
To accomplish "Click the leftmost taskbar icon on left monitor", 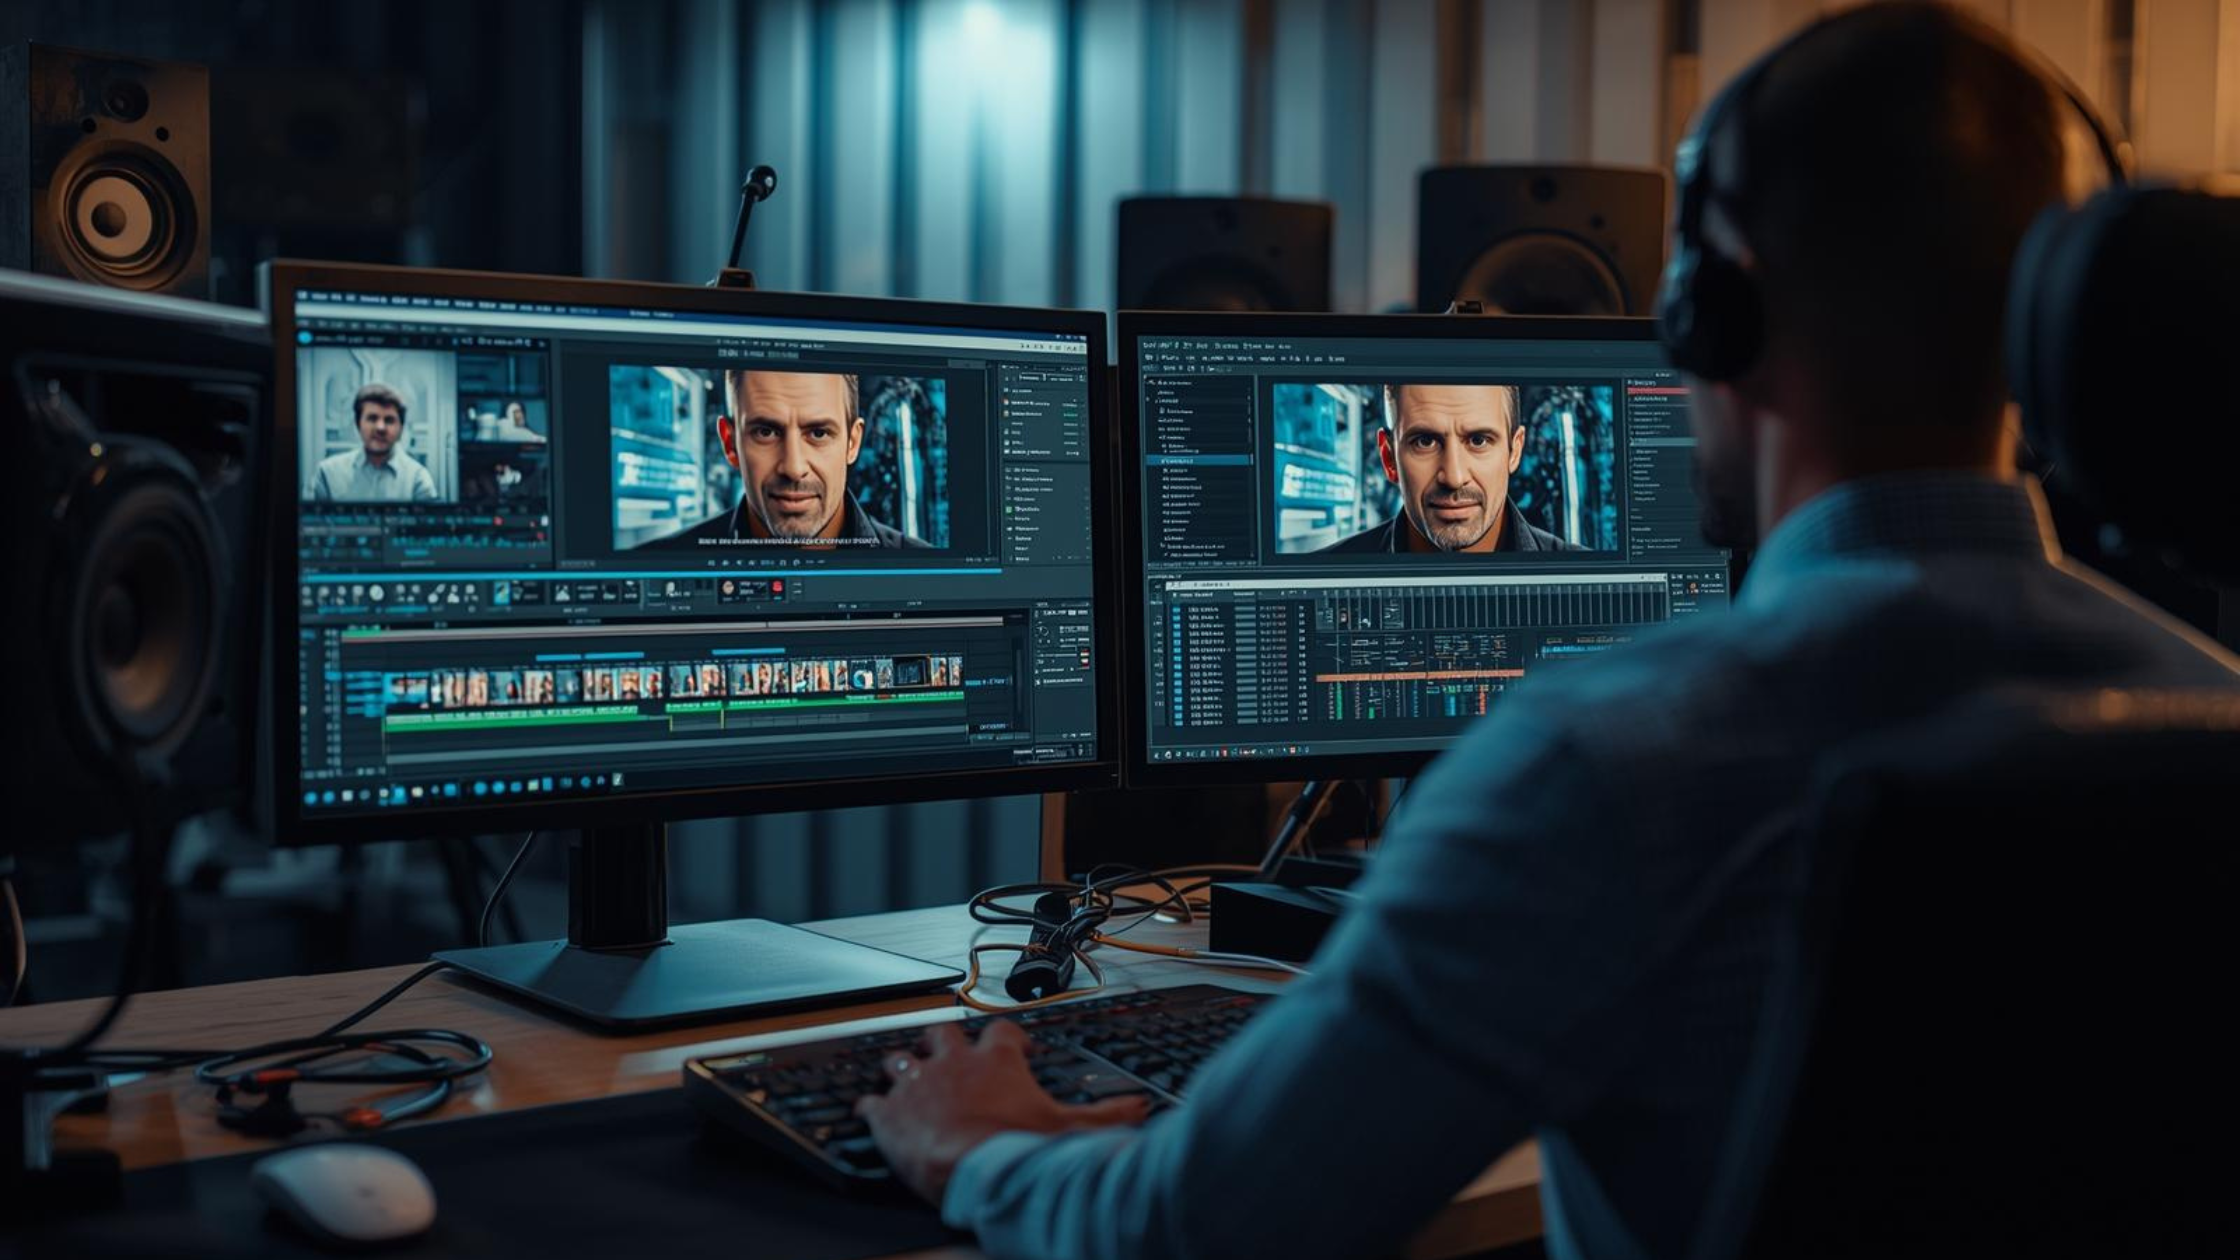I will tap(310, 798).
